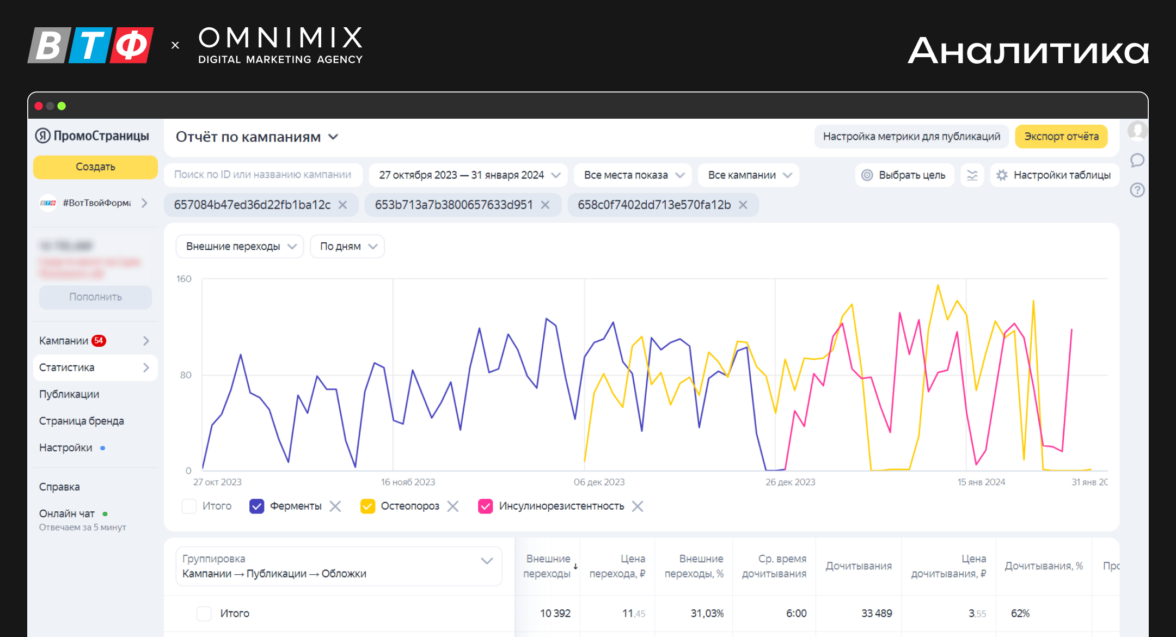Remove campaign filter chip 653b713a7b3800657633d951
Viewport: 1176px width, 637px height.
(x=545, y=205)
